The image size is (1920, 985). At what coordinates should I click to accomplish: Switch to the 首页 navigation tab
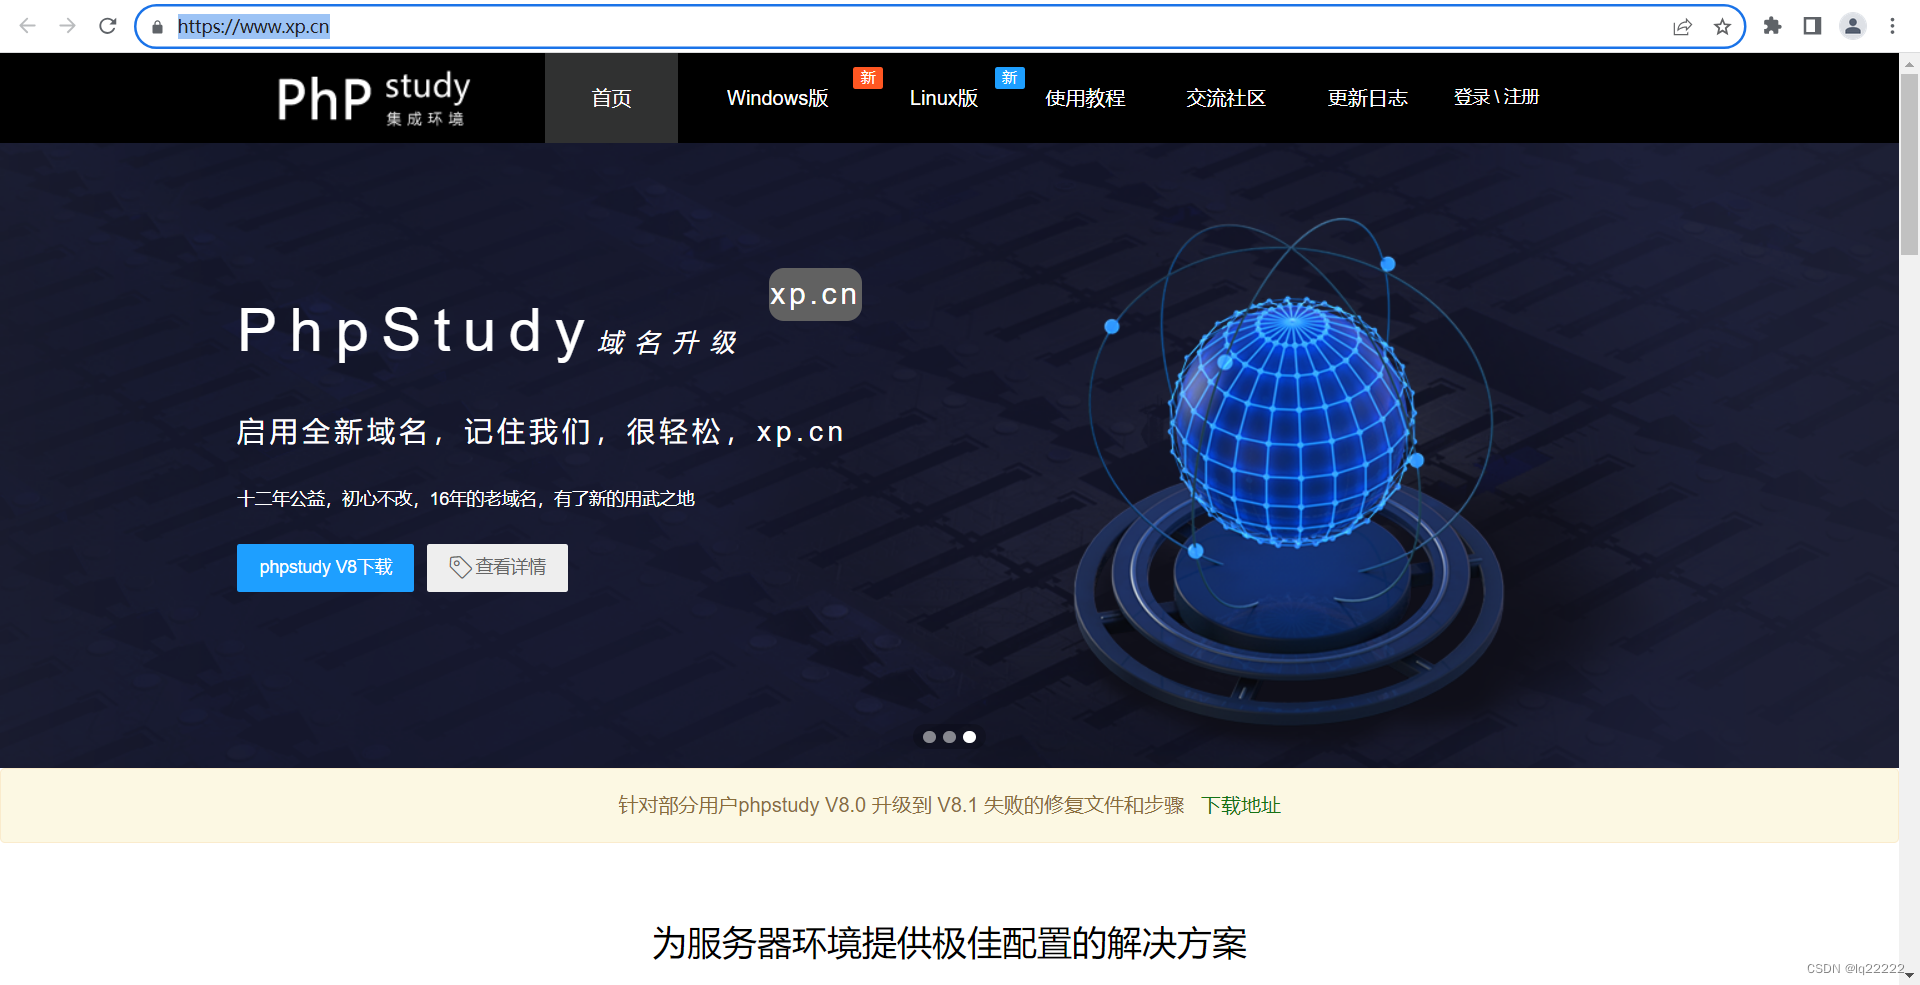[x=611, y=98]
